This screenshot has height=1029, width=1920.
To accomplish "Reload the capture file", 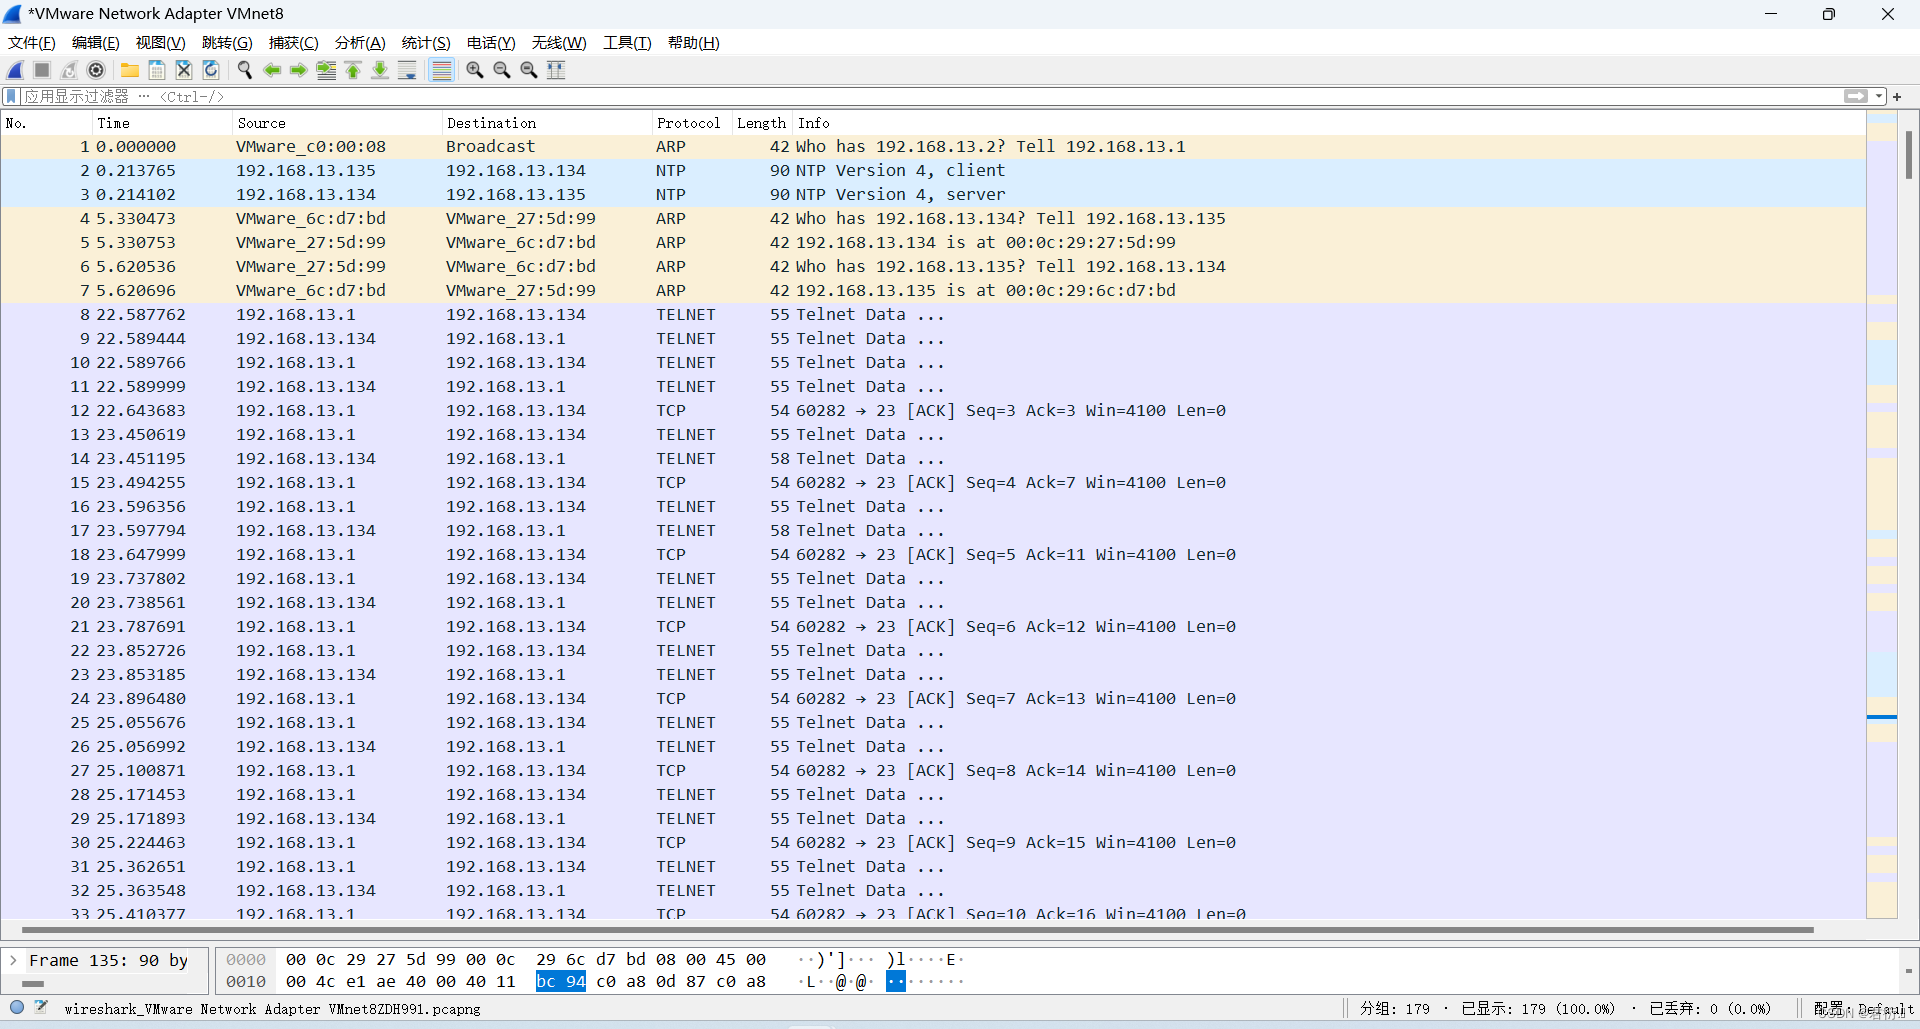I will [211, 70].
